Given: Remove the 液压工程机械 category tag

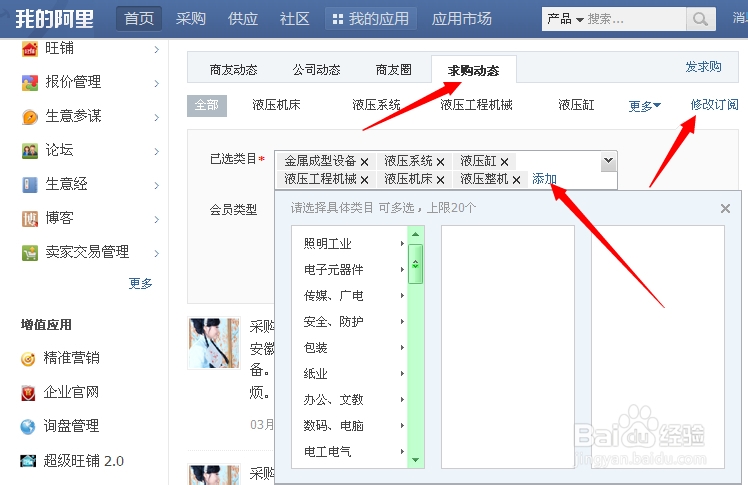Looking at the screenshot, I should (x=364, y=180).
